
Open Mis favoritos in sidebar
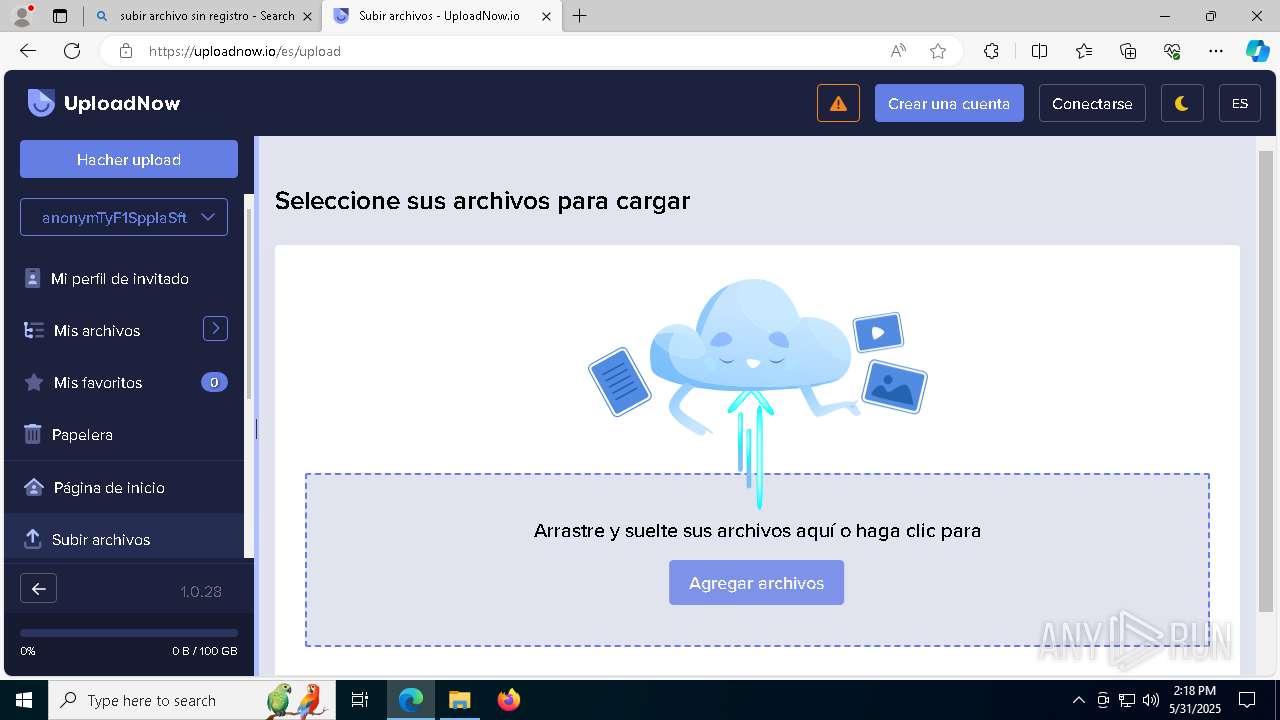pyautogui.click(x=98, y=383)
